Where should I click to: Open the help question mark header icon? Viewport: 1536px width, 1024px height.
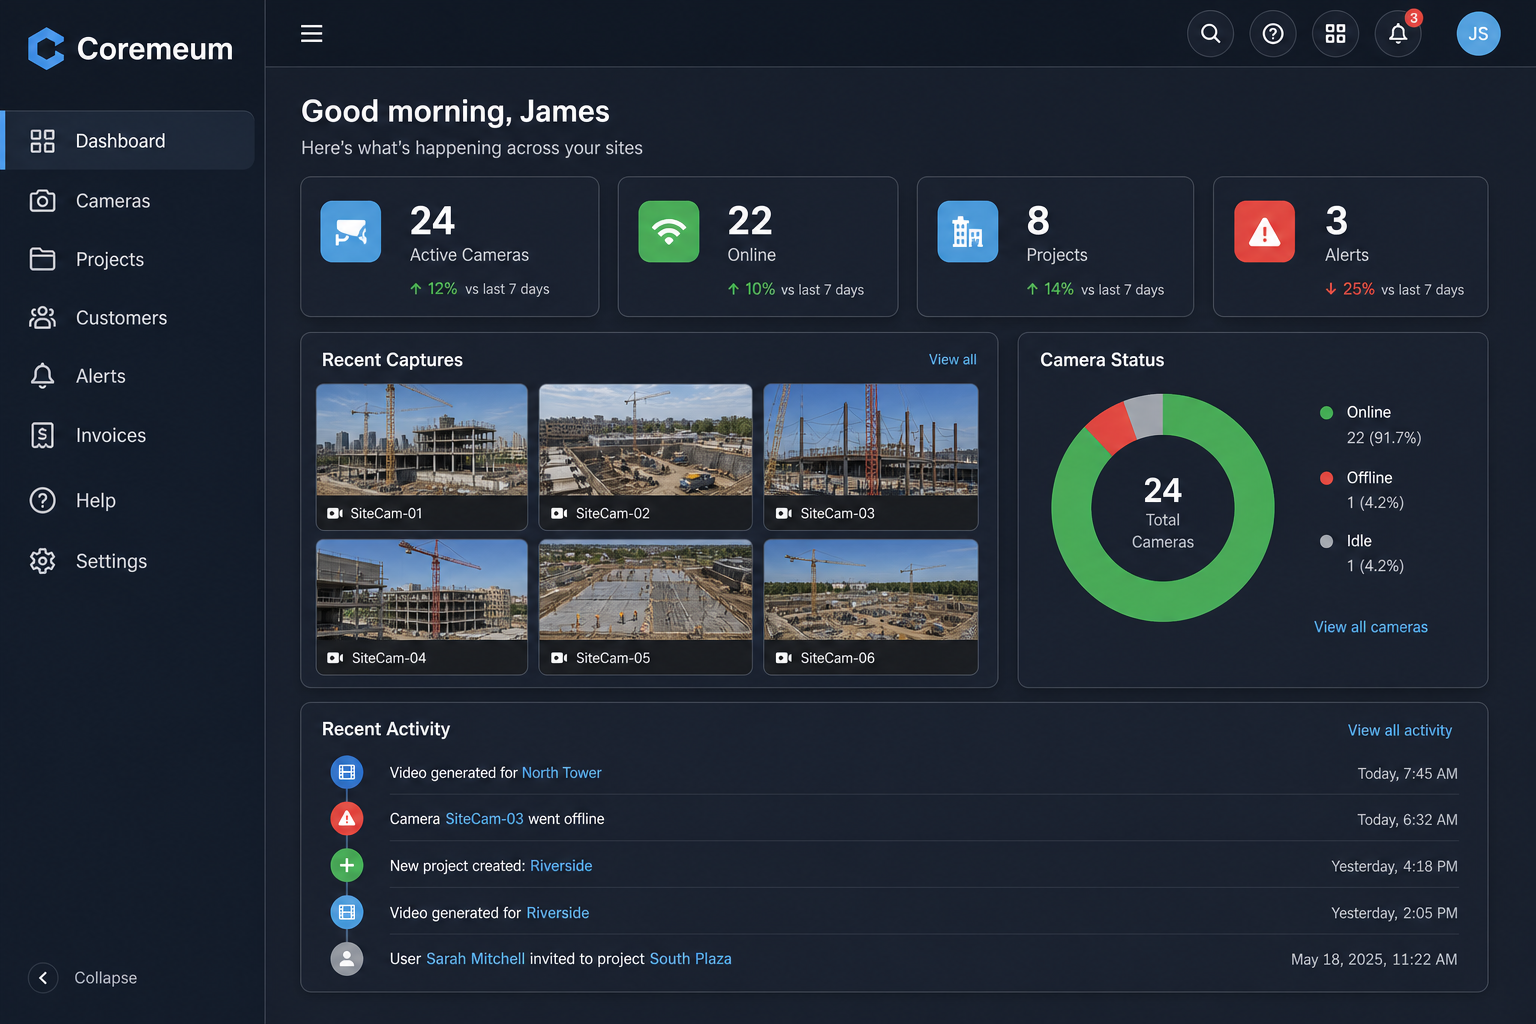[1273, 34]
